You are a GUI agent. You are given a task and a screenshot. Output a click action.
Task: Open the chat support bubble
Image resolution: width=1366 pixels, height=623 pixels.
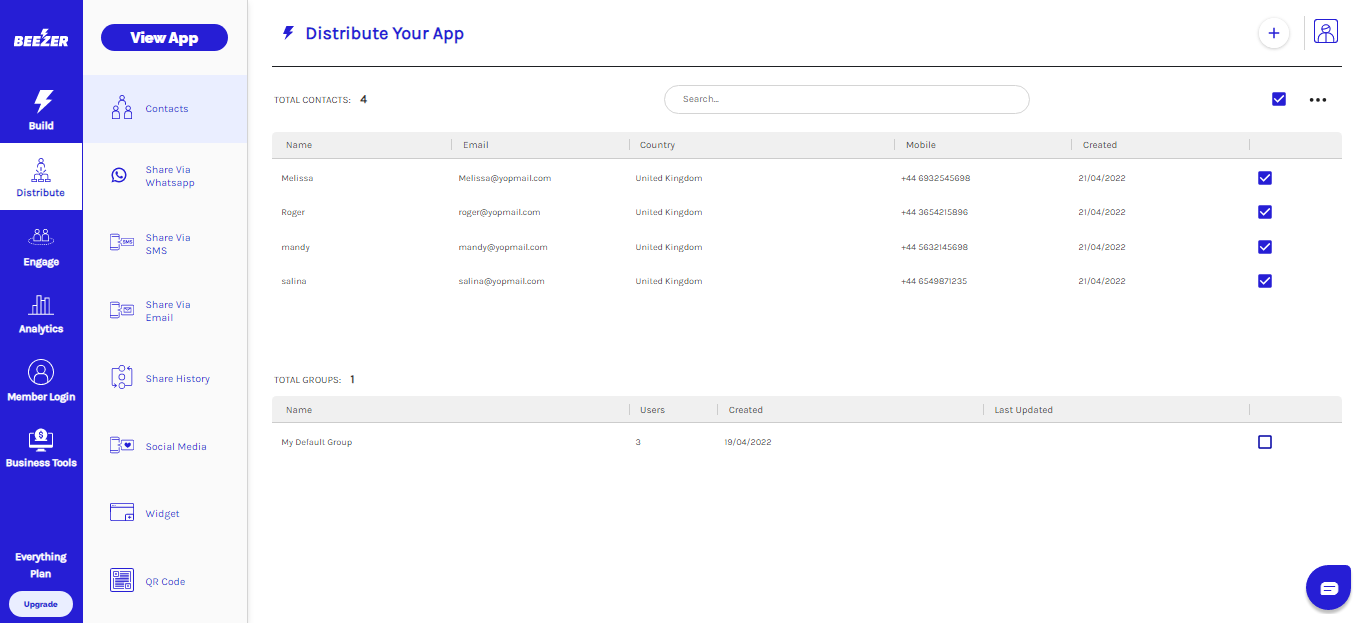tap(1328, 588)
